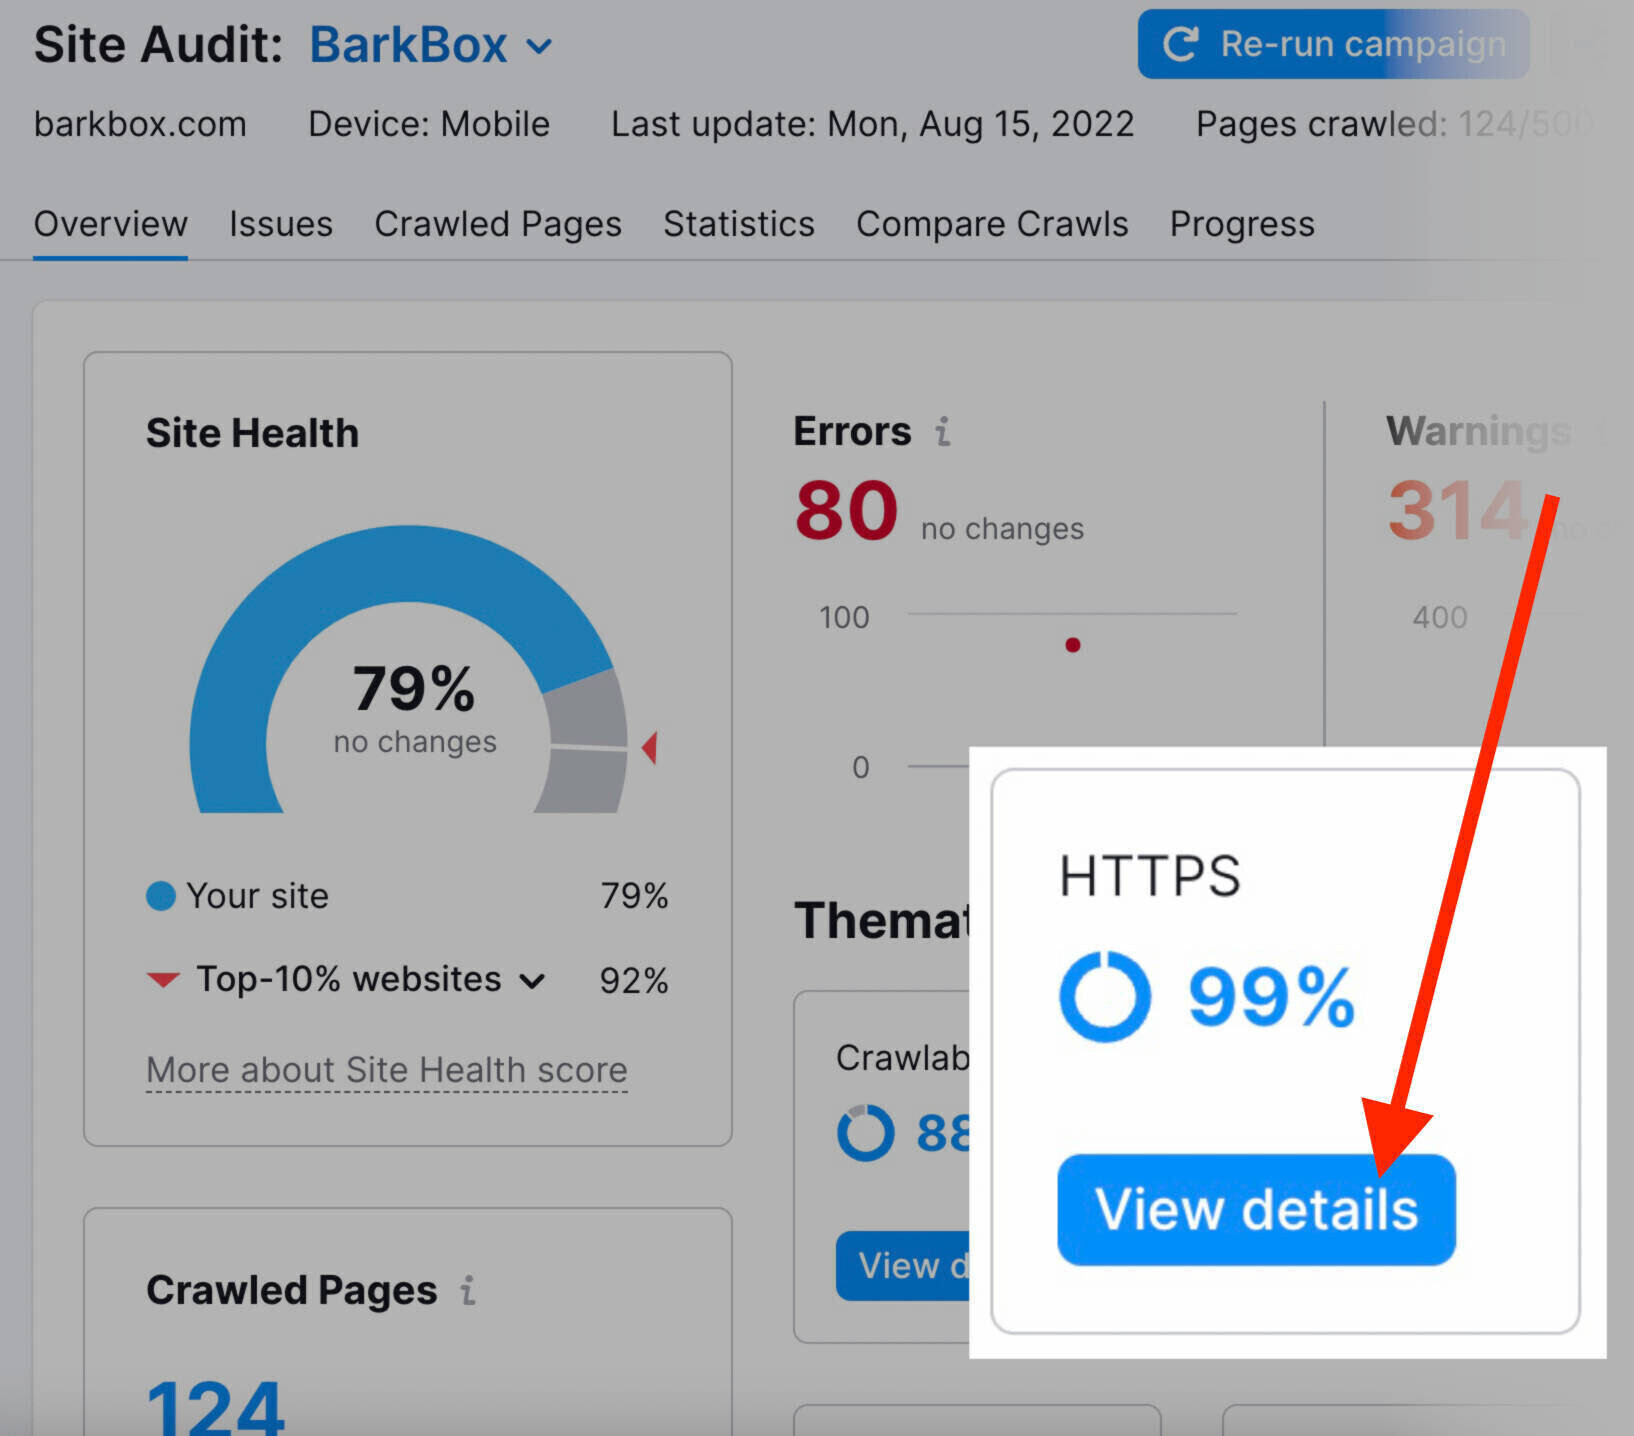Screen dimensions: 1634x1436
Task: Switch to the Issues tab
Action: 280,224
